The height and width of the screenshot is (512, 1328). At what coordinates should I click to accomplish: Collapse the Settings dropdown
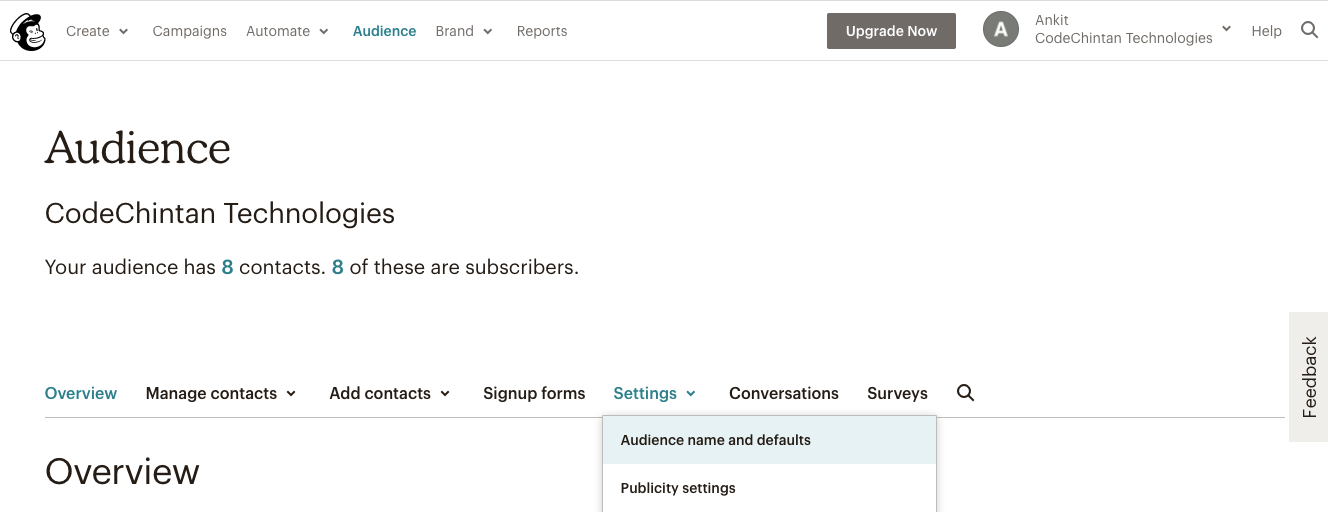coord(655,394)
